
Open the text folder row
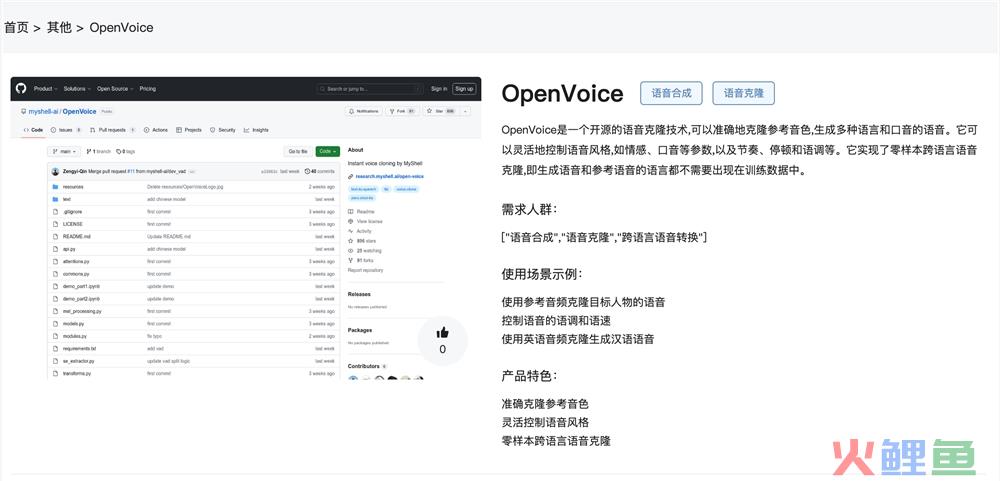pyautogui.click(x=193, y=199)
